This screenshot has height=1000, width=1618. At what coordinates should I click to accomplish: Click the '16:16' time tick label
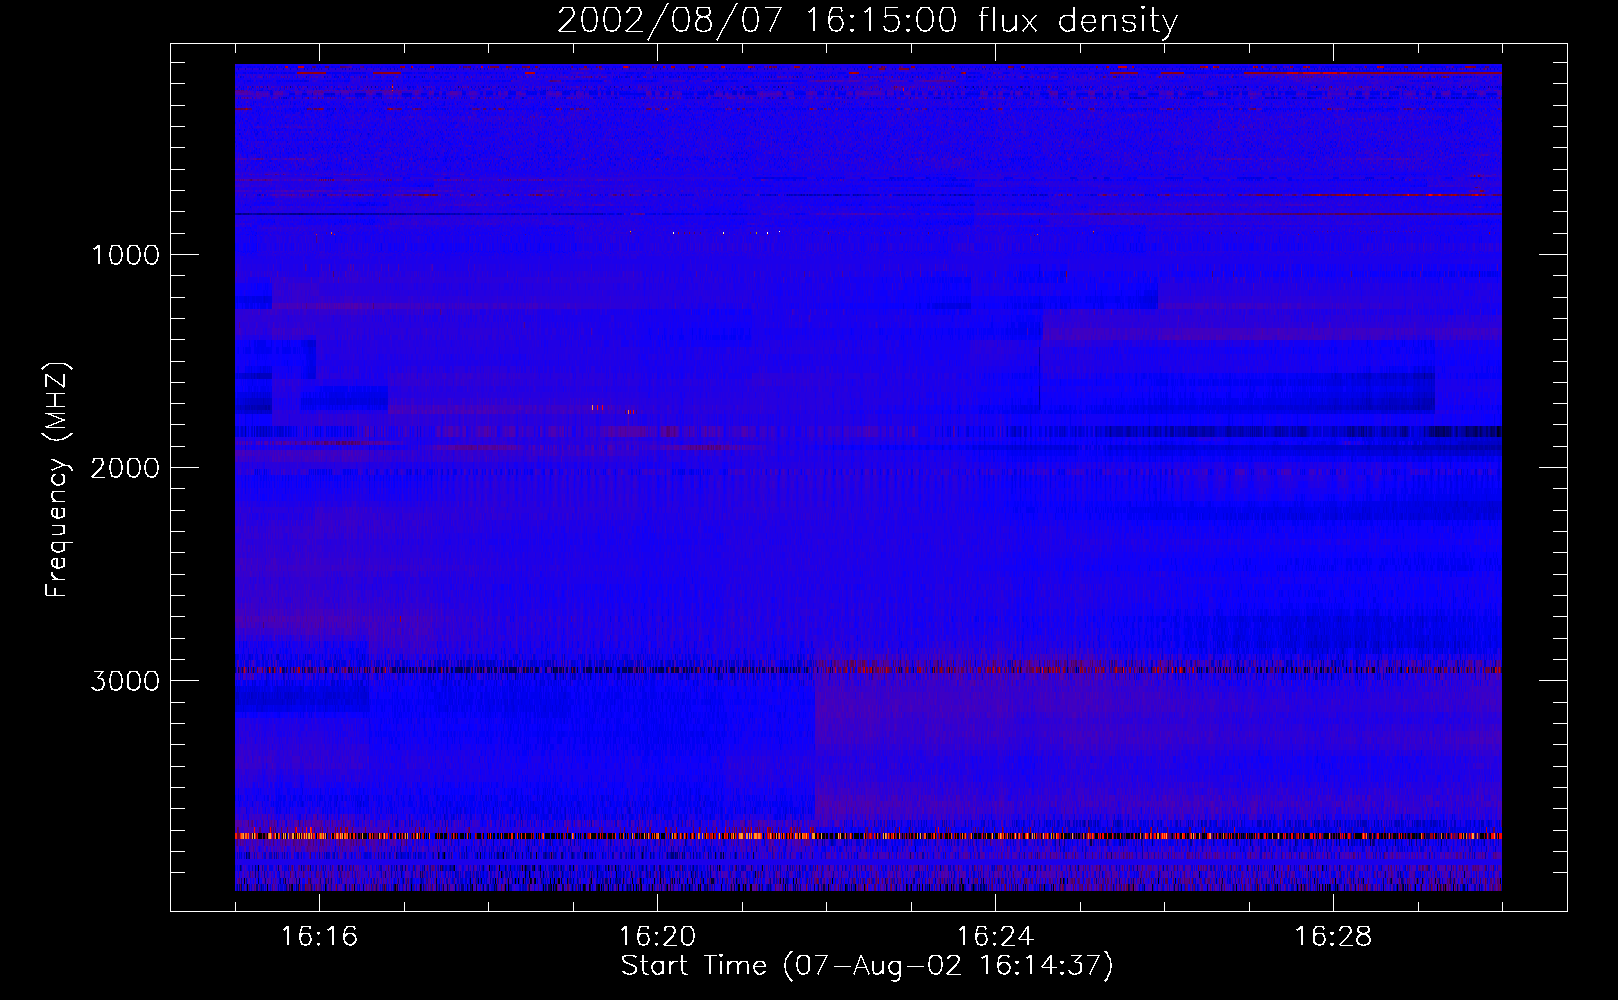tap(319, 937)
